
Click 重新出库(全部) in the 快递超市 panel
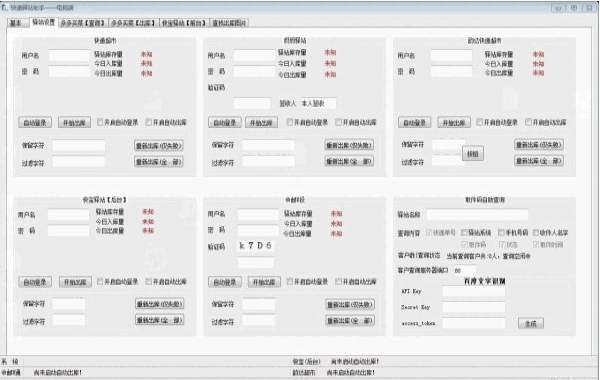pos(159,161)
